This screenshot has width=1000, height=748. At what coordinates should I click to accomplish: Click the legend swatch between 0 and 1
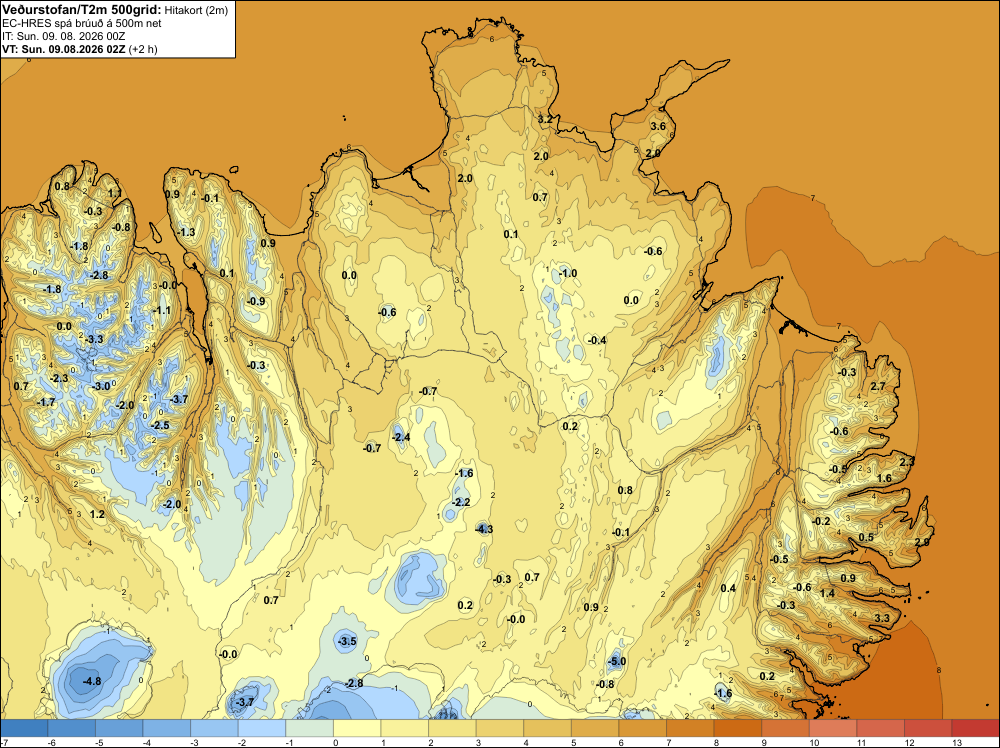(x=357, y=728)
